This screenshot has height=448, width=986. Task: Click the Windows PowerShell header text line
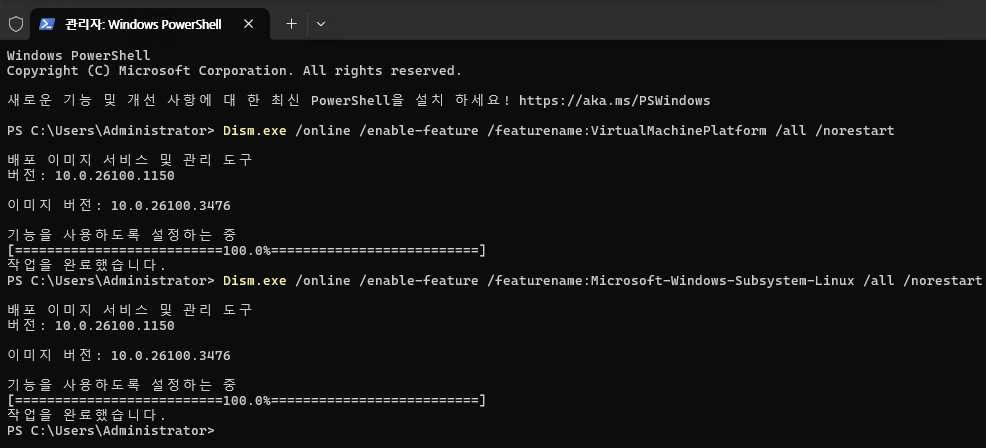[79, 55]
